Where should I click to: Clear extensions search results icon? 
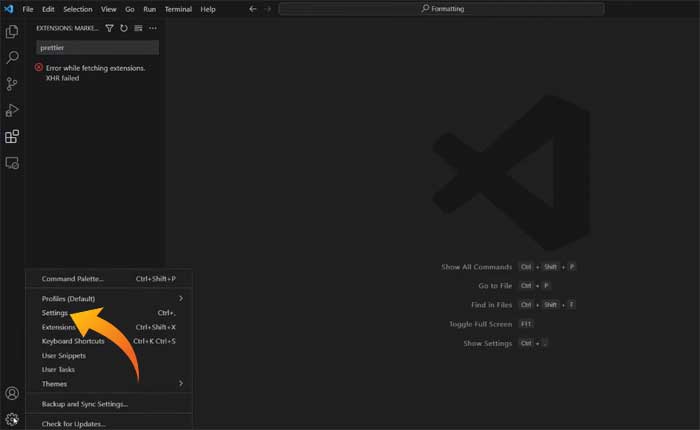(x=138, y=28)
